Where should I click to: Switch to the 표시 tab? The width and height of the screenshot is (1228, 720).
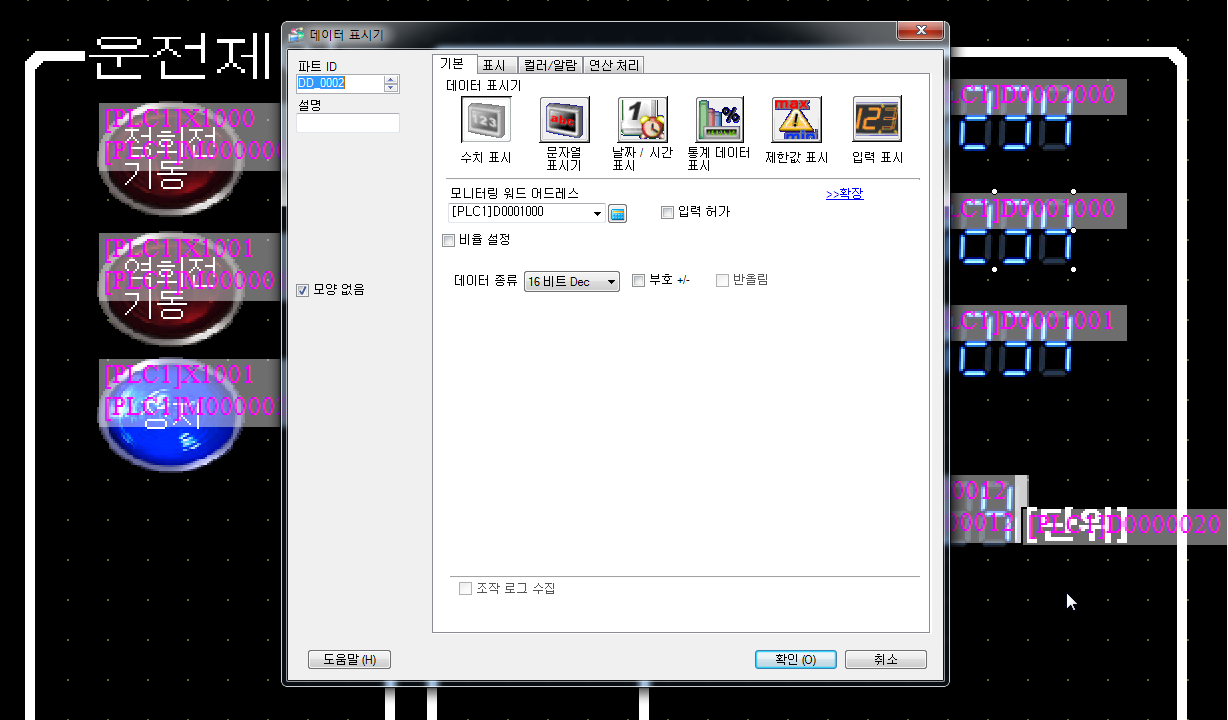point(494,65)
